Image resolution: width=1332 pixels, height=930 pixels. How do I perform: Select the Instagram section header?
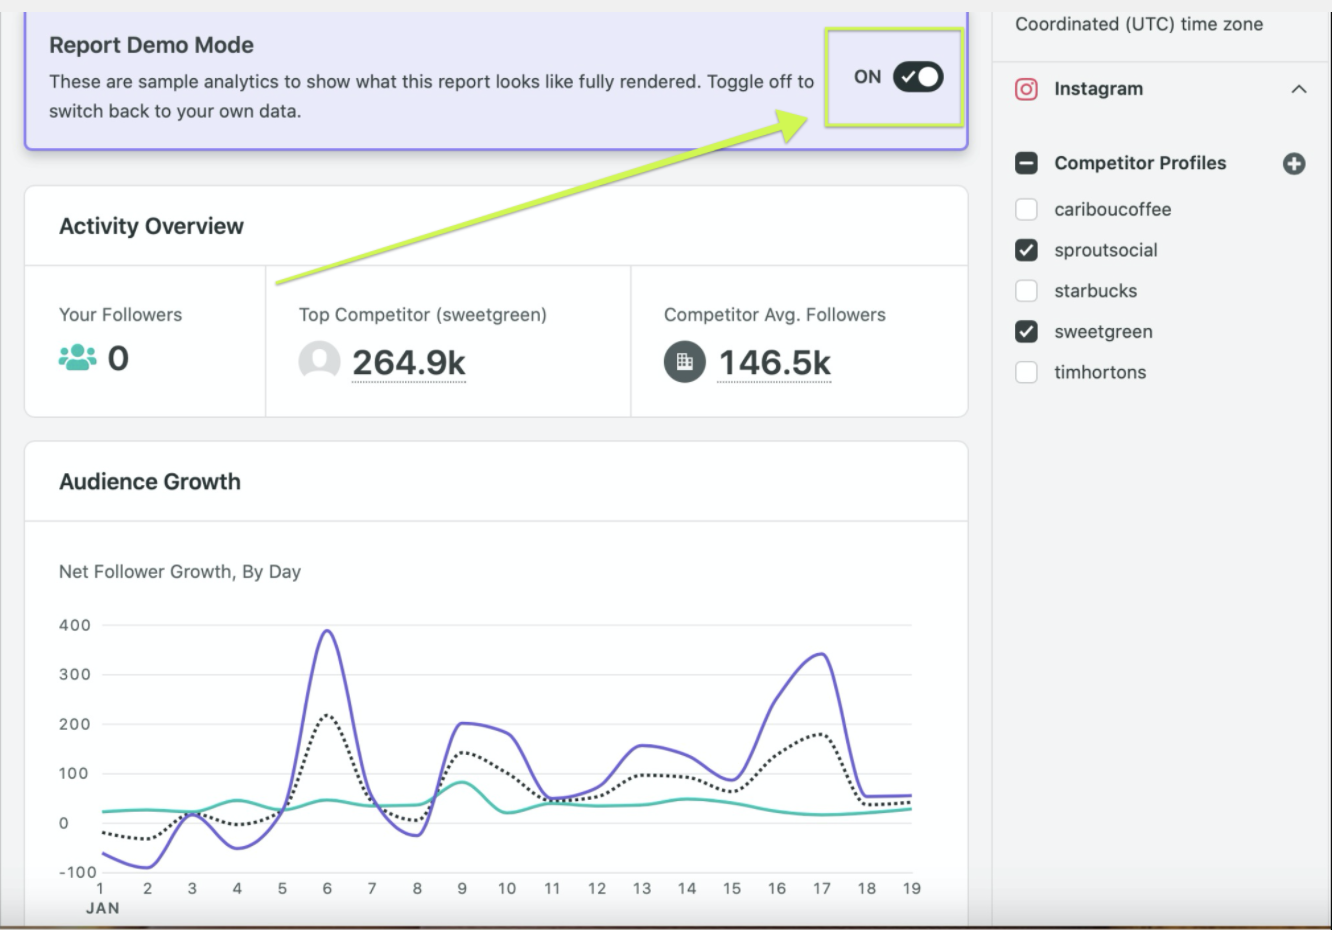(1098, 89)
